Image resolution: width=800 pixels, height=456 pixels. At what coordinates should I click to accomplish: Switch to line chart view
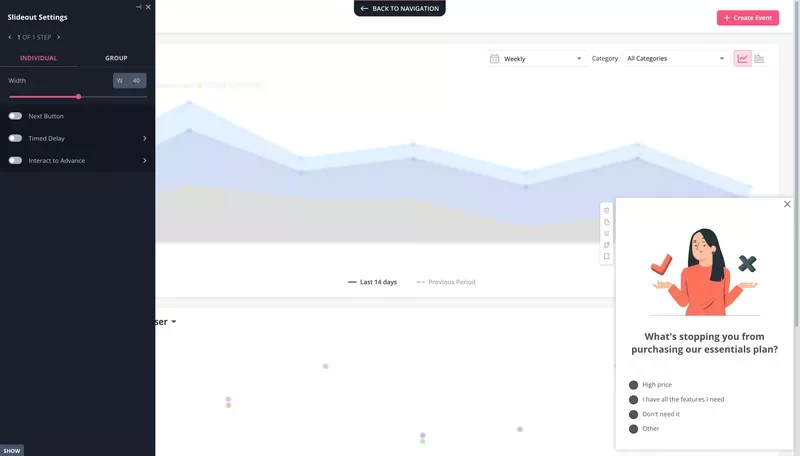[x=743, y=59]
